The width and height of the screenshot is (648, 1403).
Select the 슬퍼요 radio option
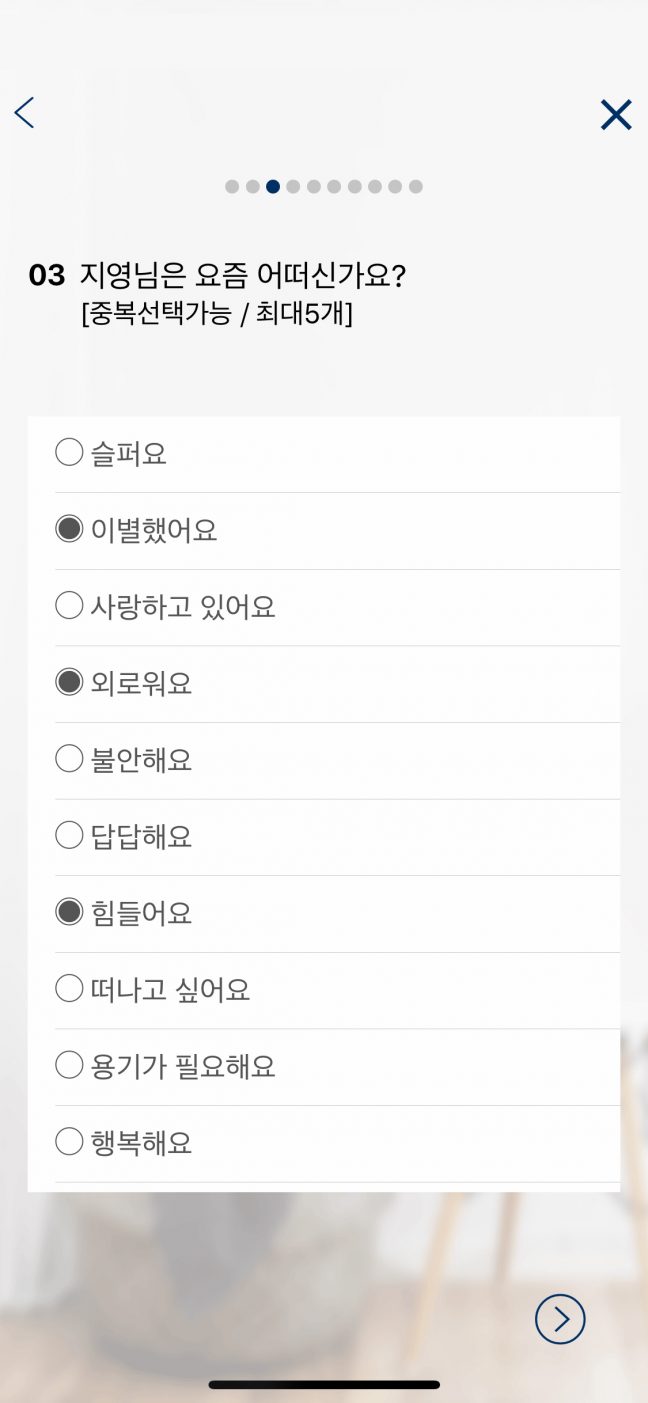pyautogui.click(x=69, y=453)
